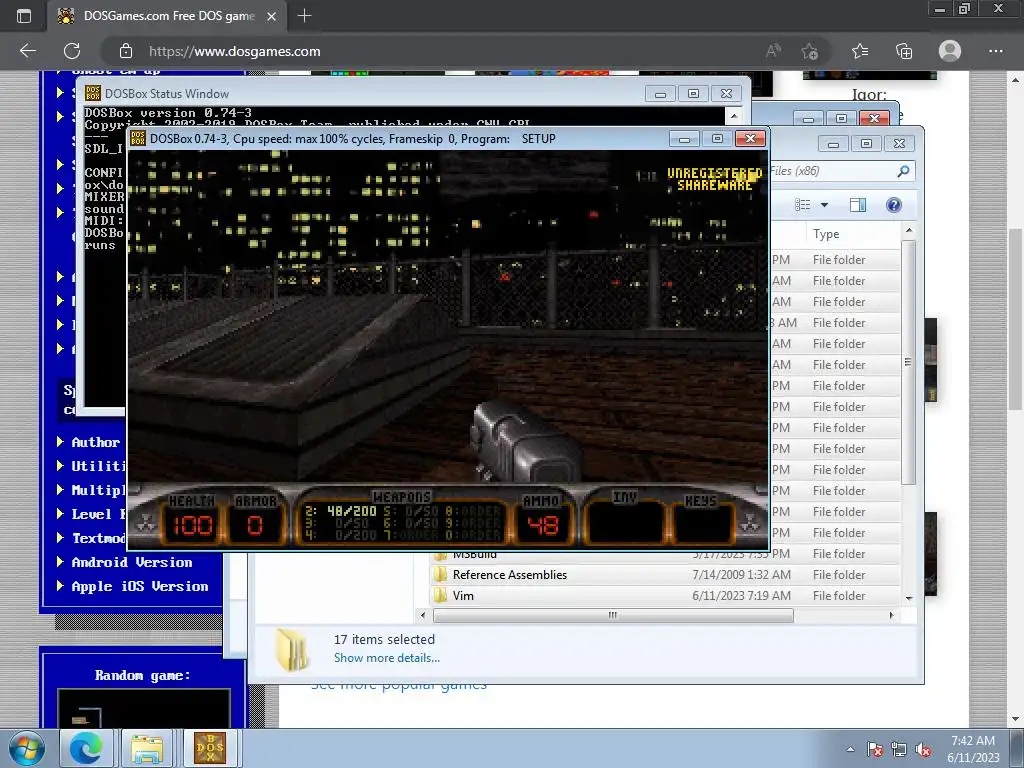This screenshot has height=768, width=1024.
Task: Click Explorer horizontal scroll left arrow
Action: 423,615
